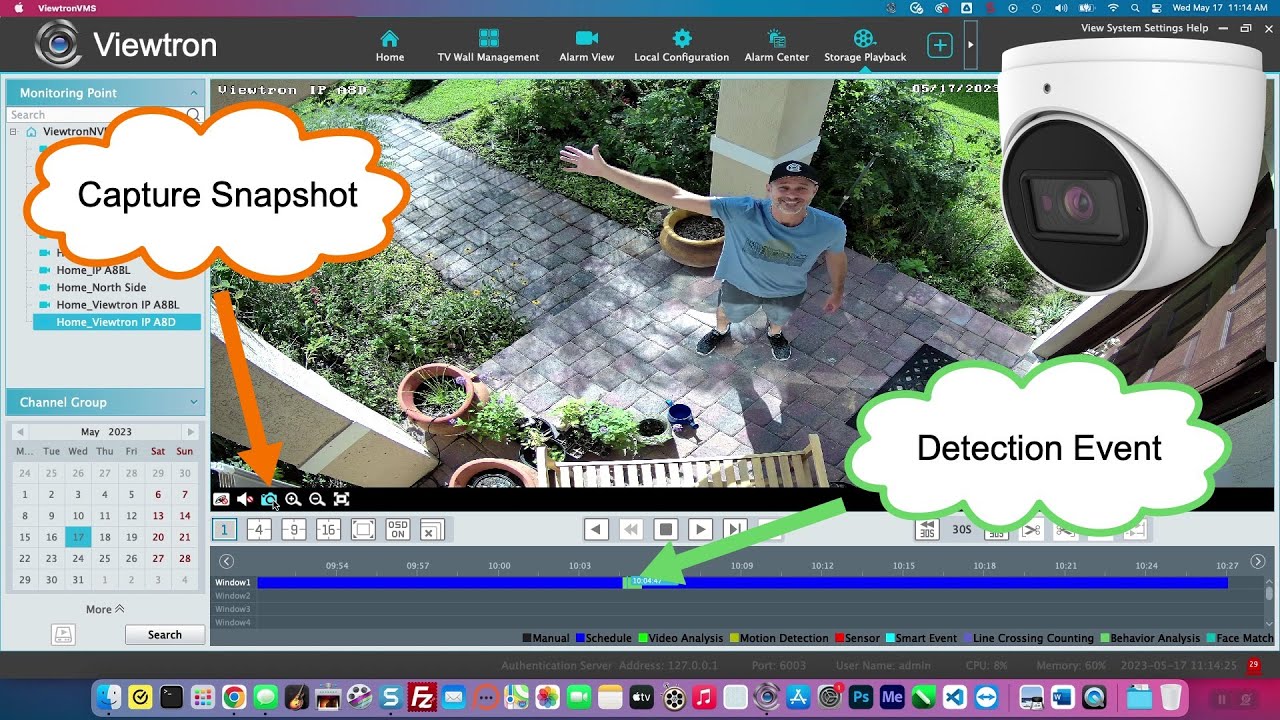Collapse the Monitoring Point panel
The width and height of the screenshot is (1280, 720).
pyautogui.click(x=194, y=93)
